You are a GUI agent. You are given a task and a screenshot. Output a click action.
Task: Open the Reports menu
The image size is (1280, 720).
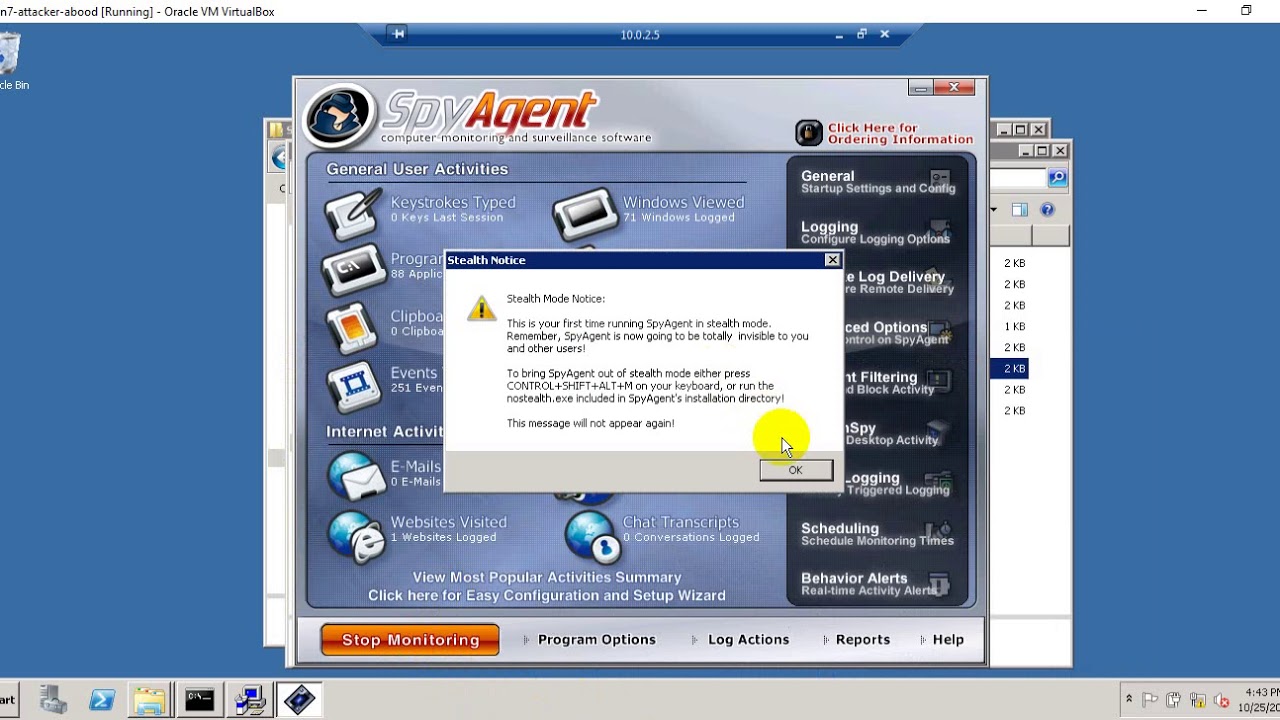(x=863, y=640)
